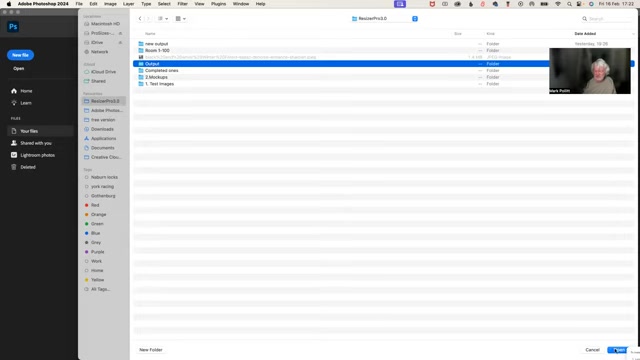Open the ResizerPro3.0 location popup
Viewport: 640px width, 360px height.
[384, 18]
